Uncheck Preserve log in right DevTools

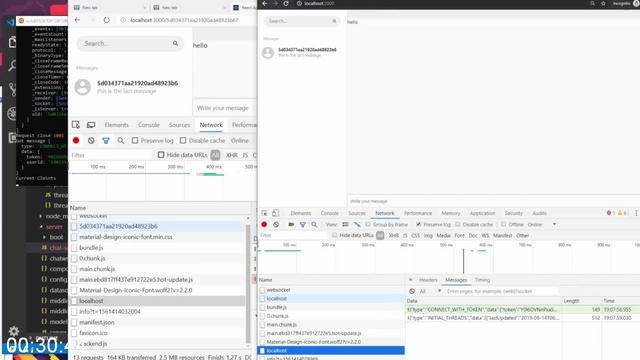pyautogui.click(x=418, y=224)
